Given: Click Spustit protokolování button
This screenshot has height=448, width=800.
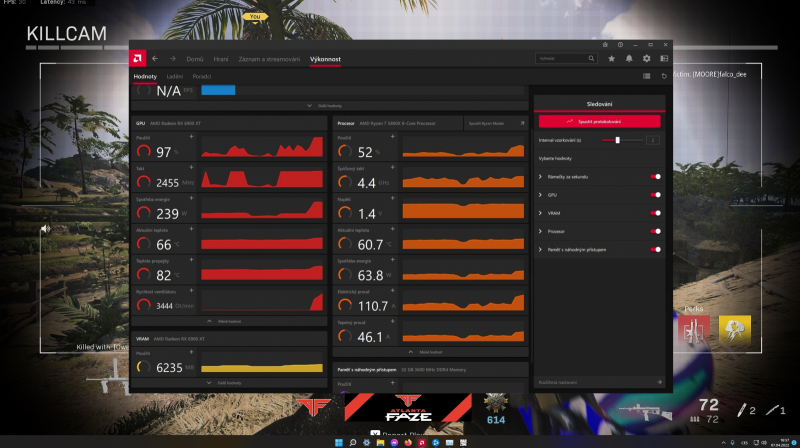Looking at the screenshot, I should [599, 121].
